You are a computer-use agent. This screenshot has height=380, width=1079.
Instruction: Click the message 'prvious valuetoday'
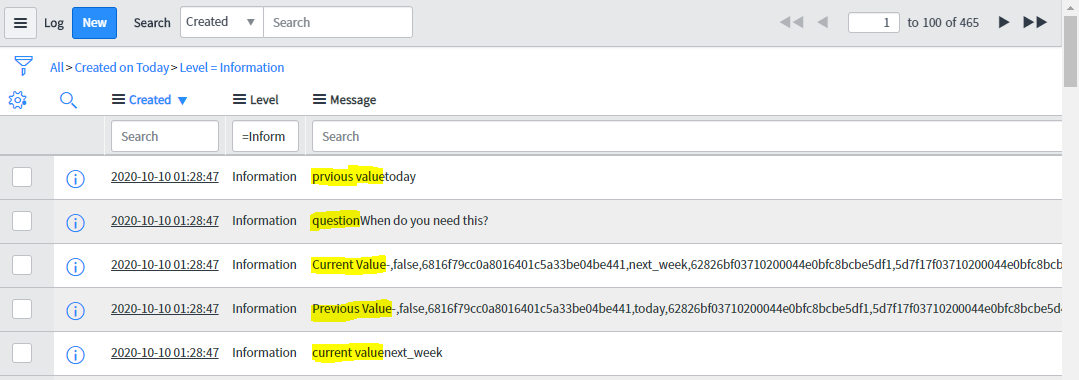point(364,177)
